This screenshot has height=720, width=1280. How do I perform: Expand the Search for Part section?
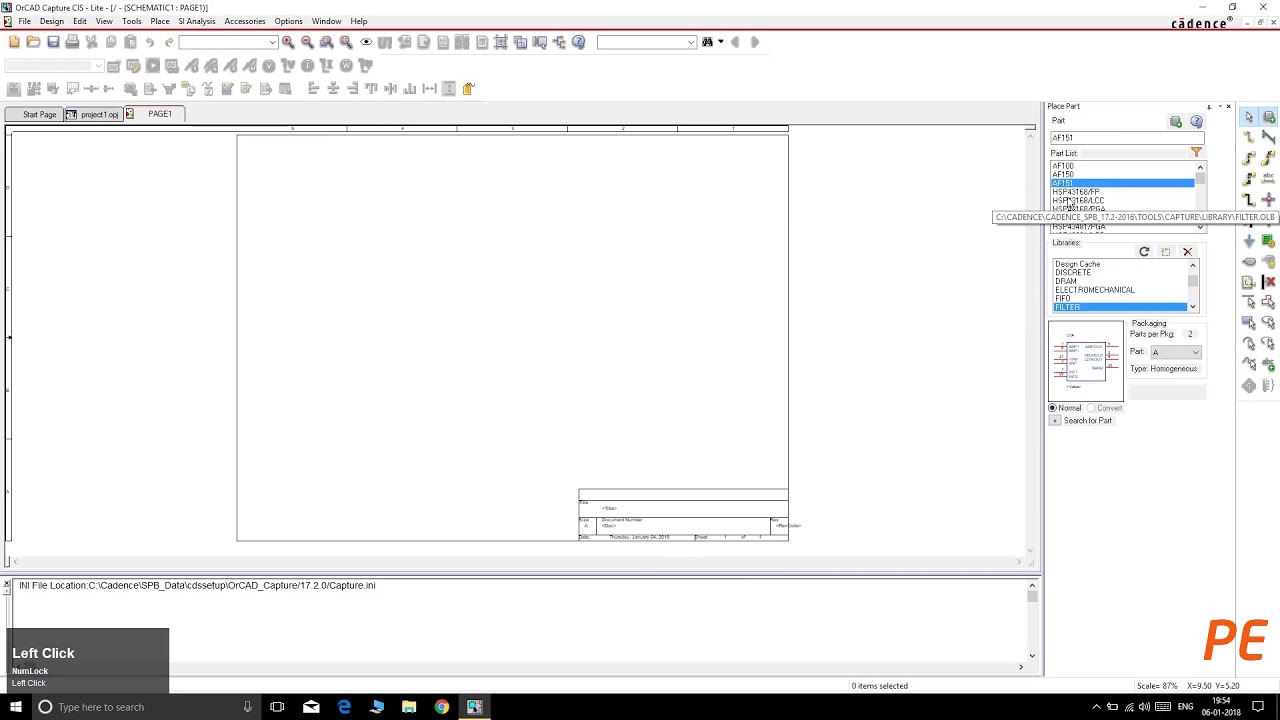1054,421
